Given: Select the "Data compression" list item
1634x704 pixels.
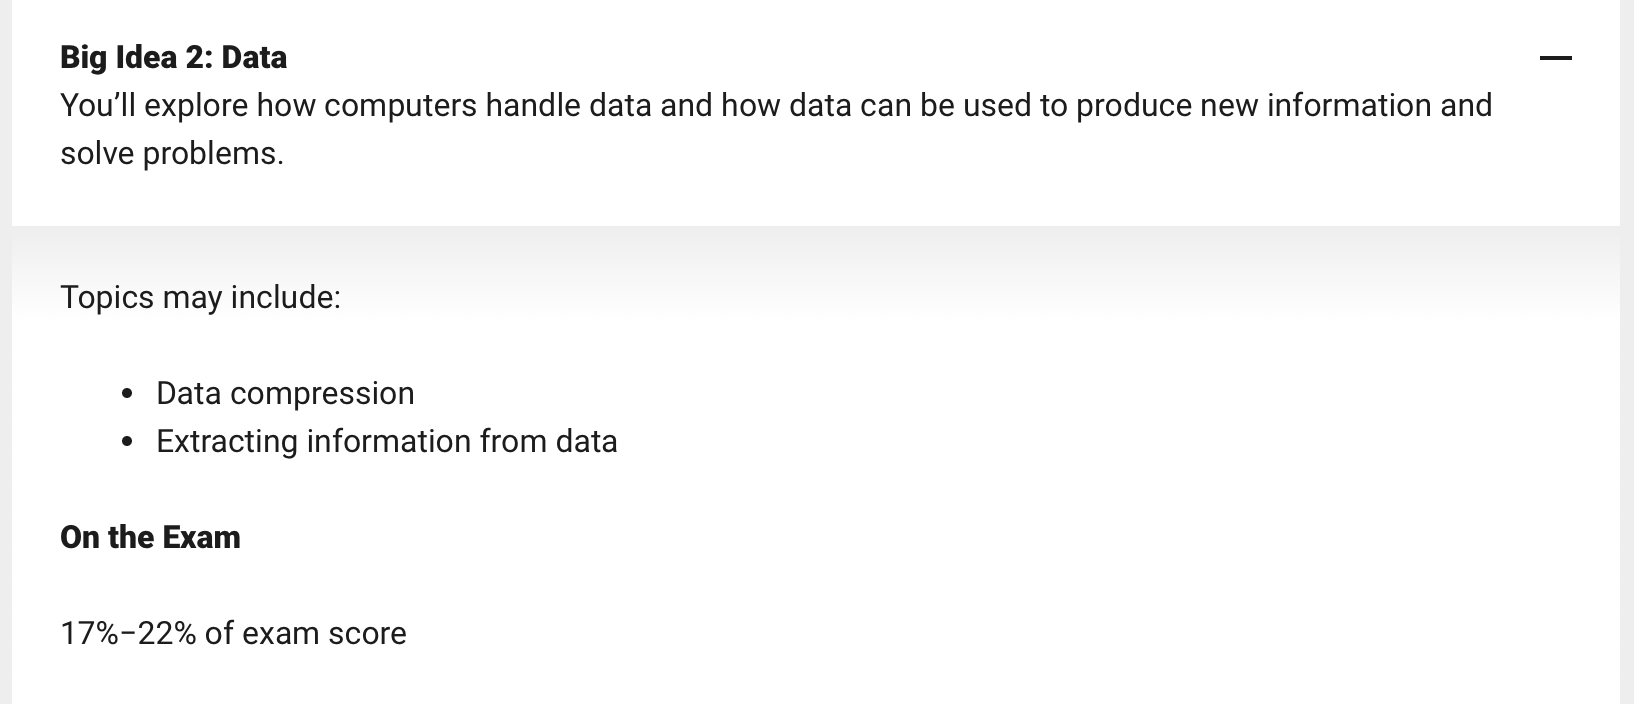Looking at the screenshot, I should (285, 393).
